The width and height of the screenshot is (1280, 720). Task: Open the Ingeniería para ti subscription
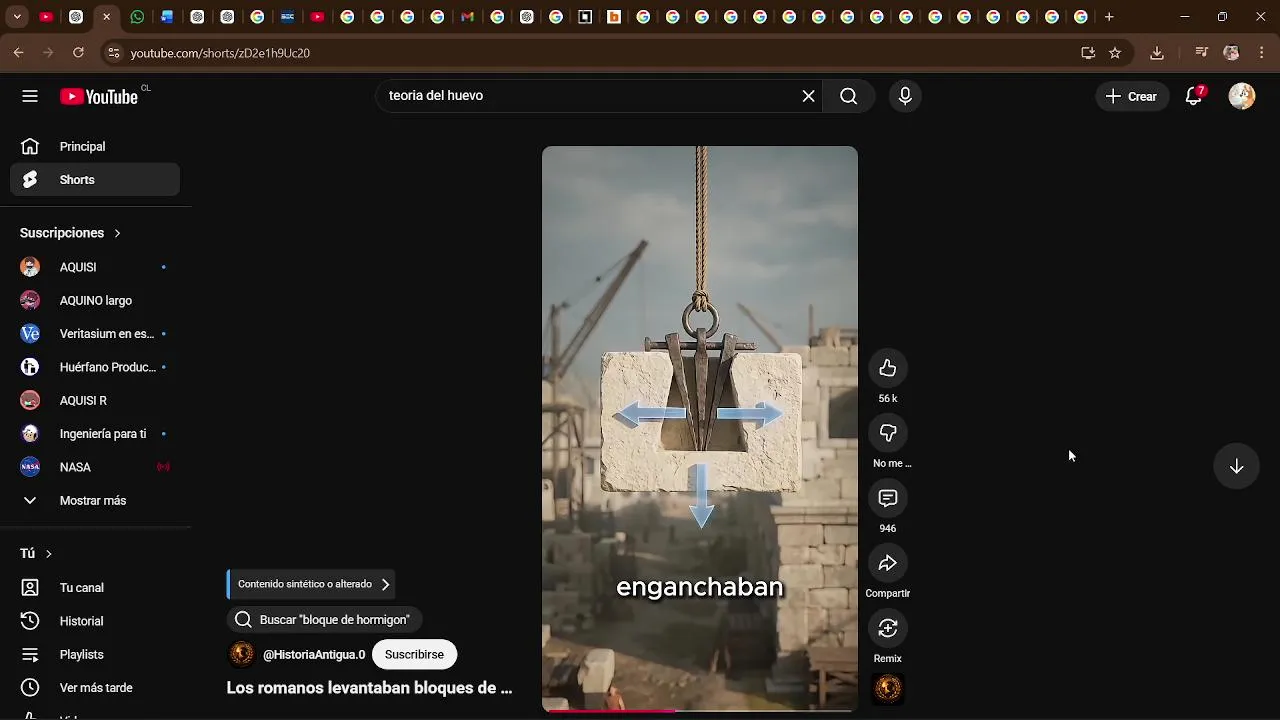95,434
